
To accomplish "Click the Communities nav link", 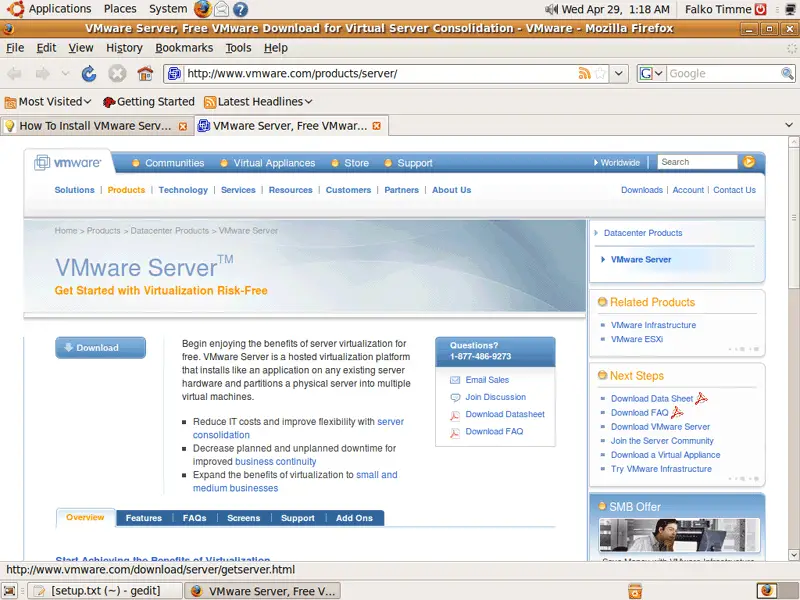I will click(x=174, y=163).
